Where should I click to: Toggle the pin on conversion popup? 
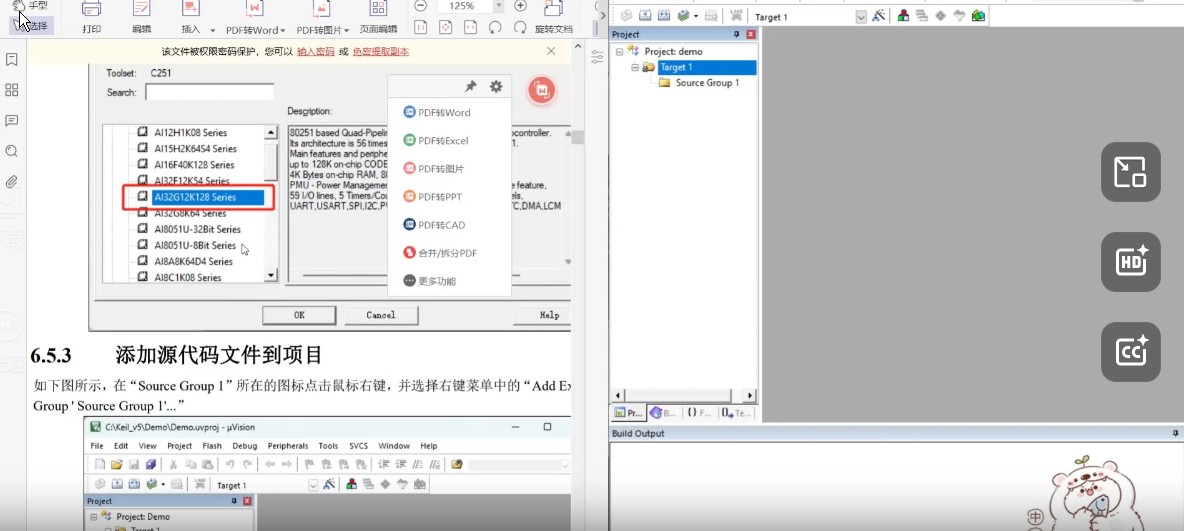(470, 87)
